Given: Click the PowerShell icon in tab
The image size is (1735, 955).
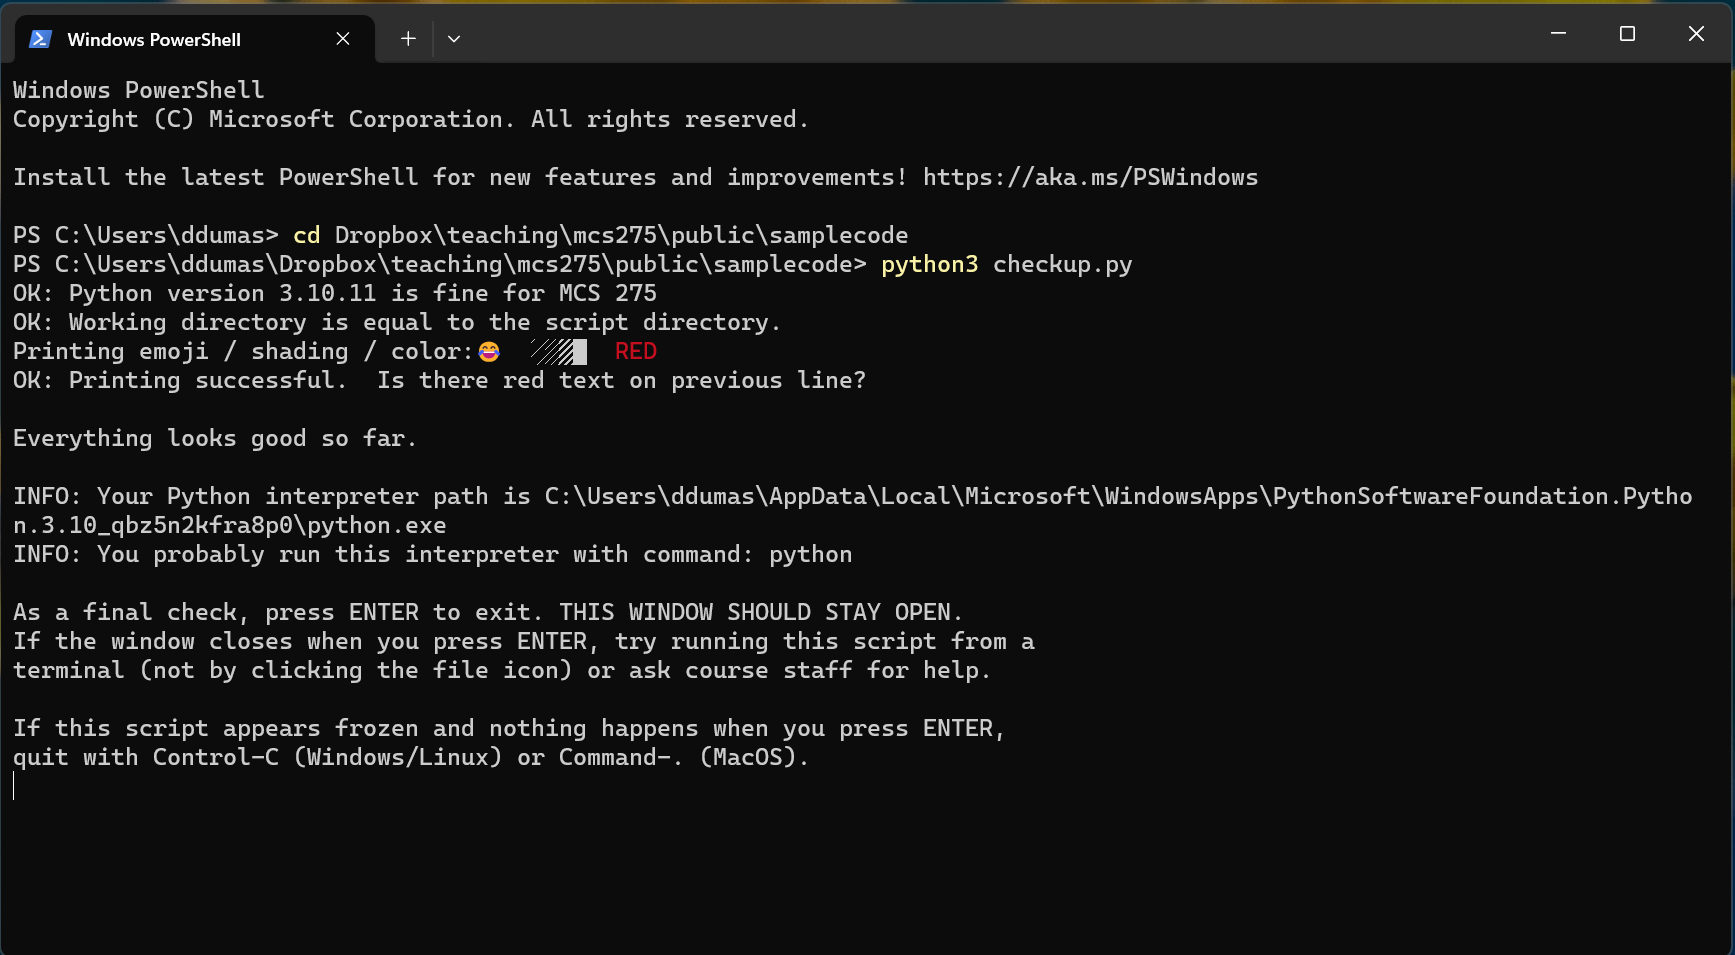Looking at the screenshot, I should [x=40, y=39].
